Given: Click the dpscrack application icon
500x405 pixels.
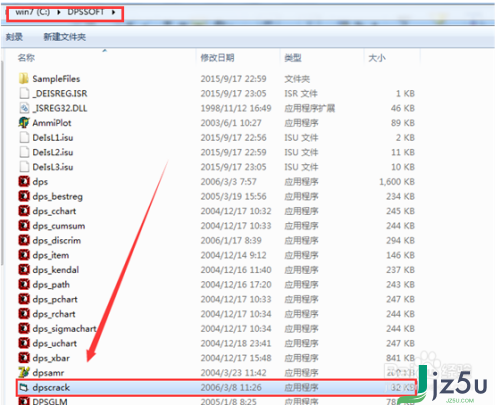Looking at the screenshot, I should 24,387.
